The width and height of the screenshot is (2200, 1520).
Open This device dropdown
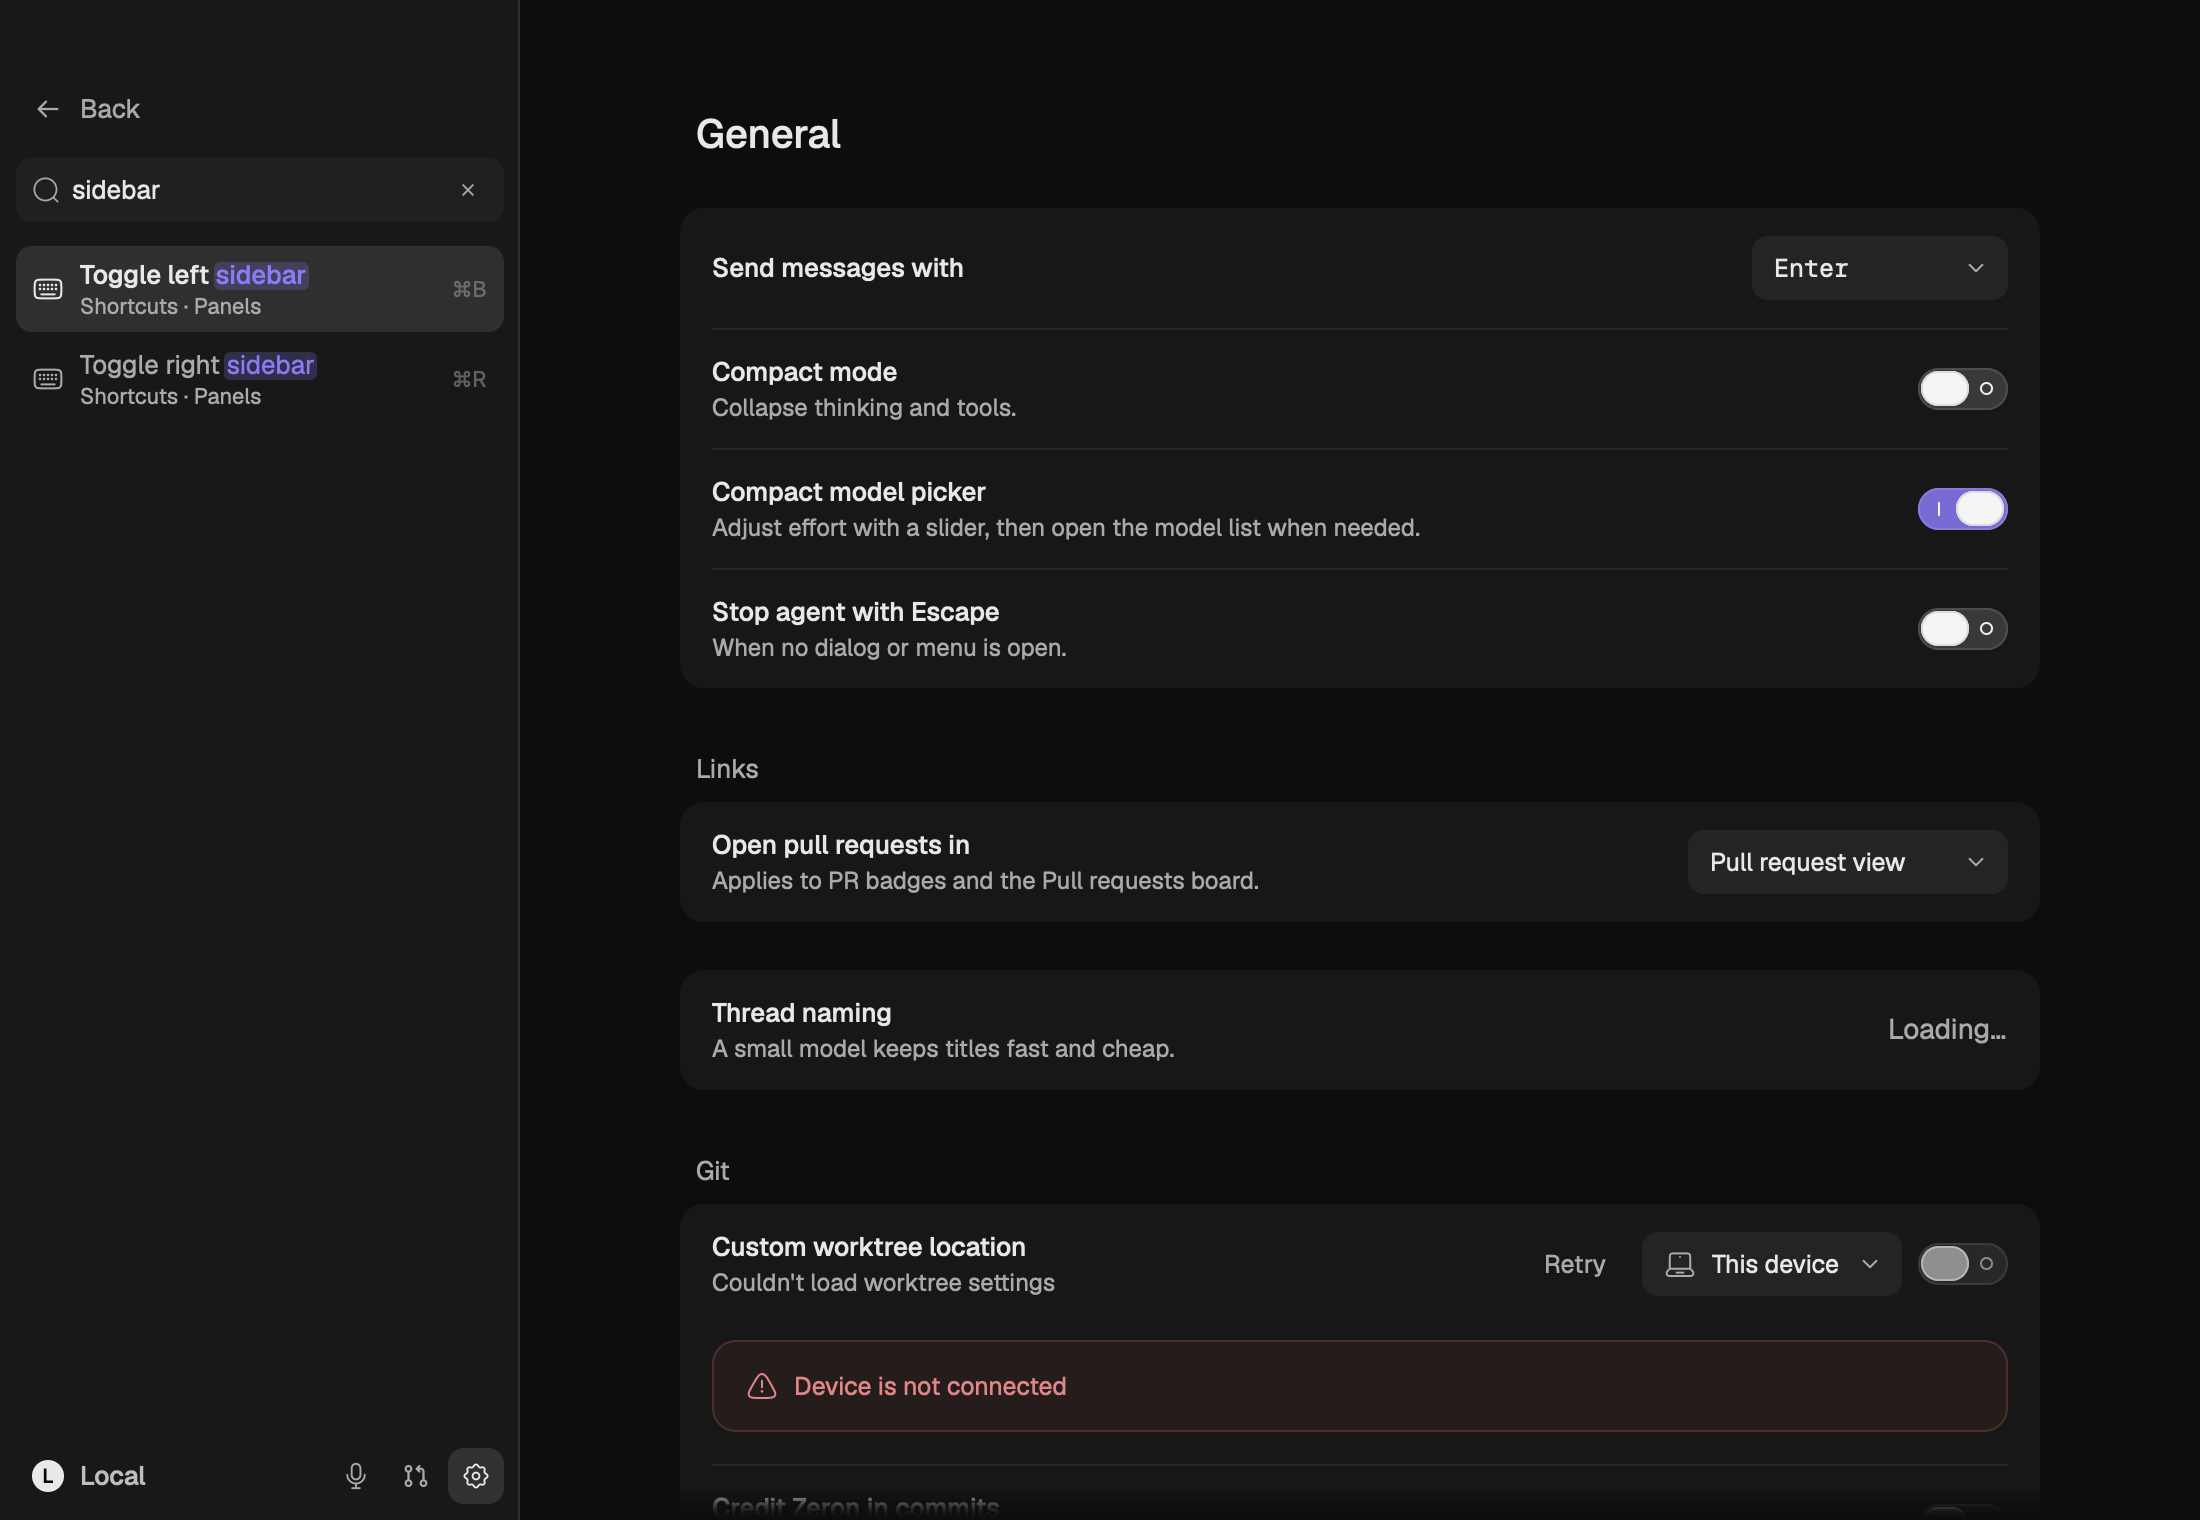point(1771,1264)
